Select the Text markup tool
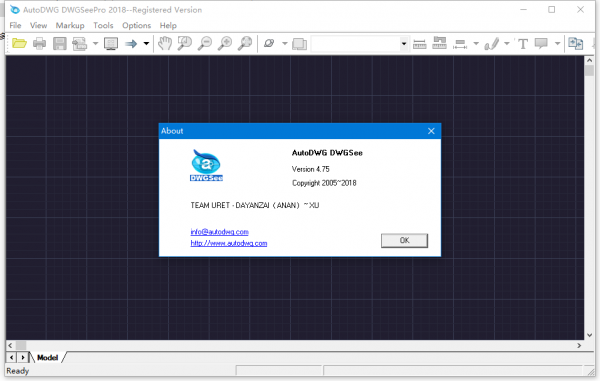600x381 pixels. coord(523,44)
